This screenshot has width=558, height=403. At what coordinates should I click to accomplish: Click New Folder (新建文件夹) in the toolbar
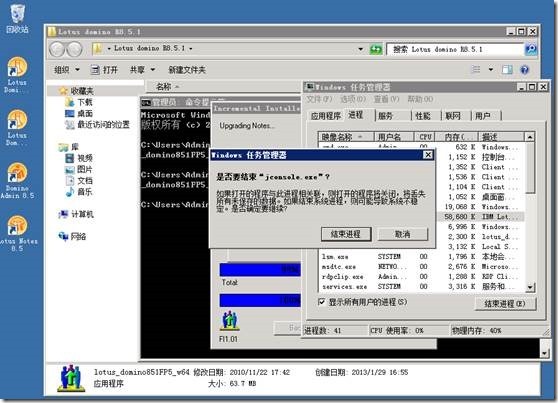(x=187, y=70)
